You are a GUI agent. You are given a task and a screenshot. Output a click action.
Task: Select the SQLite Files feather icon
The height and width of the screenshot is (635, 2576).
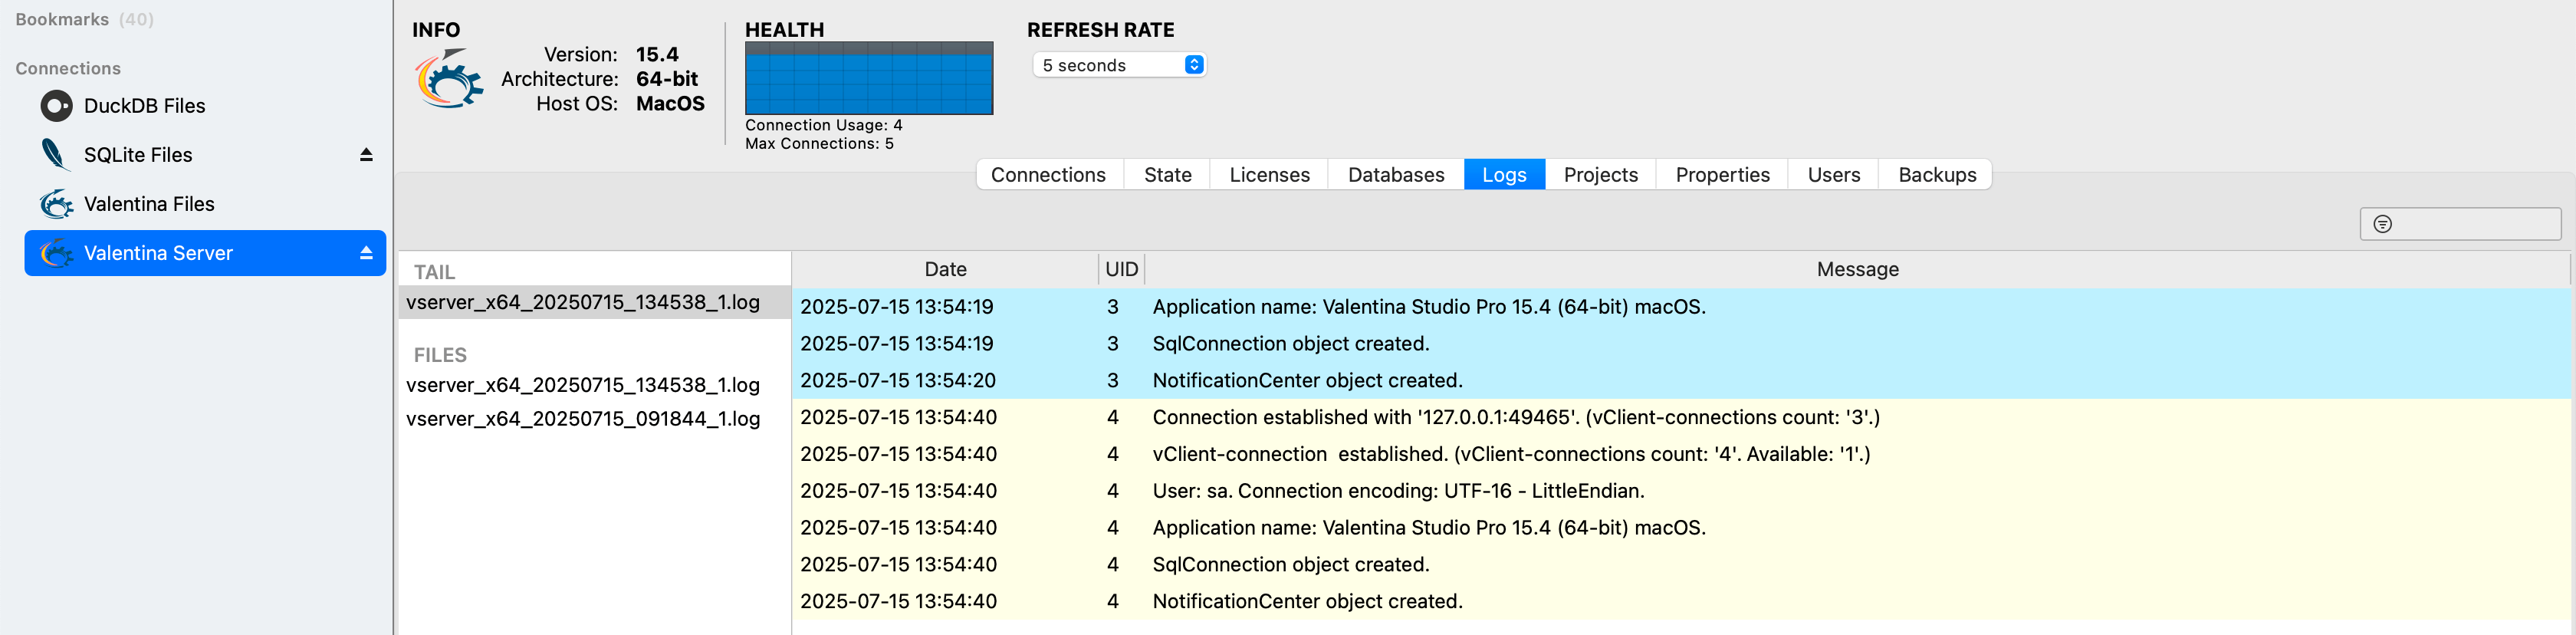point(56,155)
